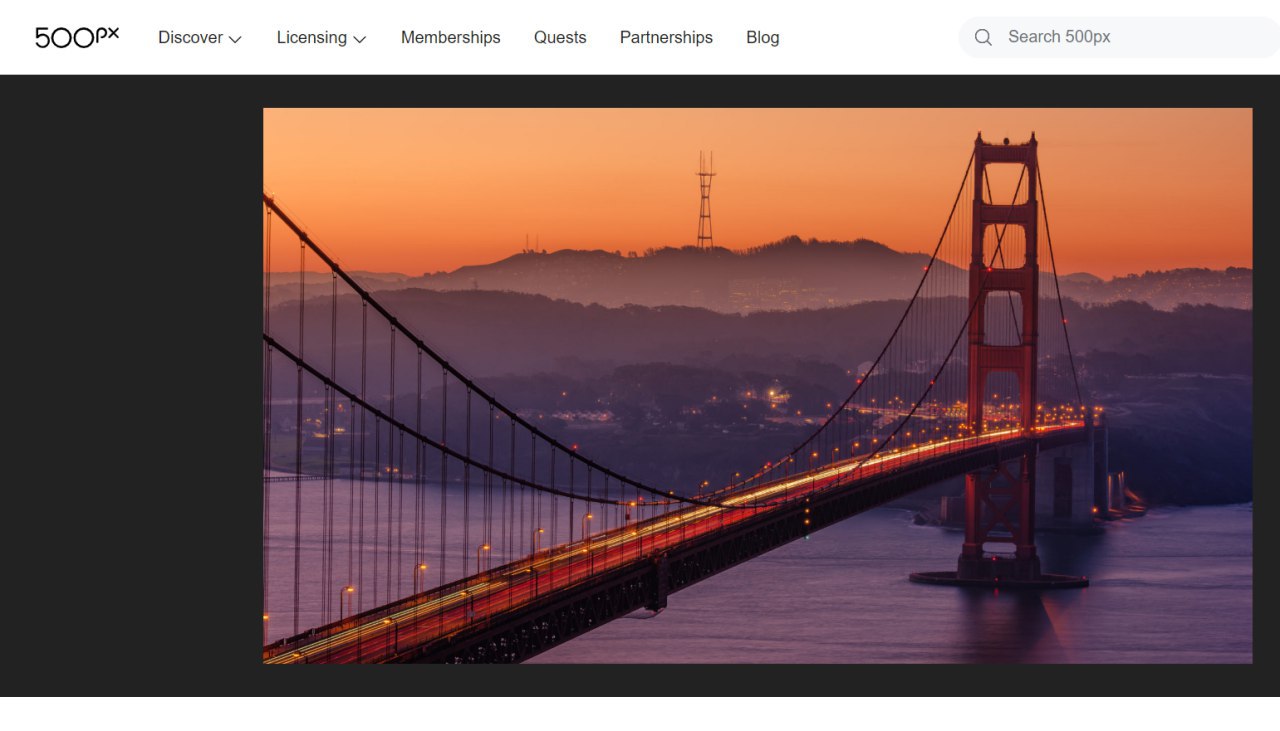The image size is (1280, 731).
Task: Go to the Memberships page
Action: pyautogui.click(x=451, y=37)
